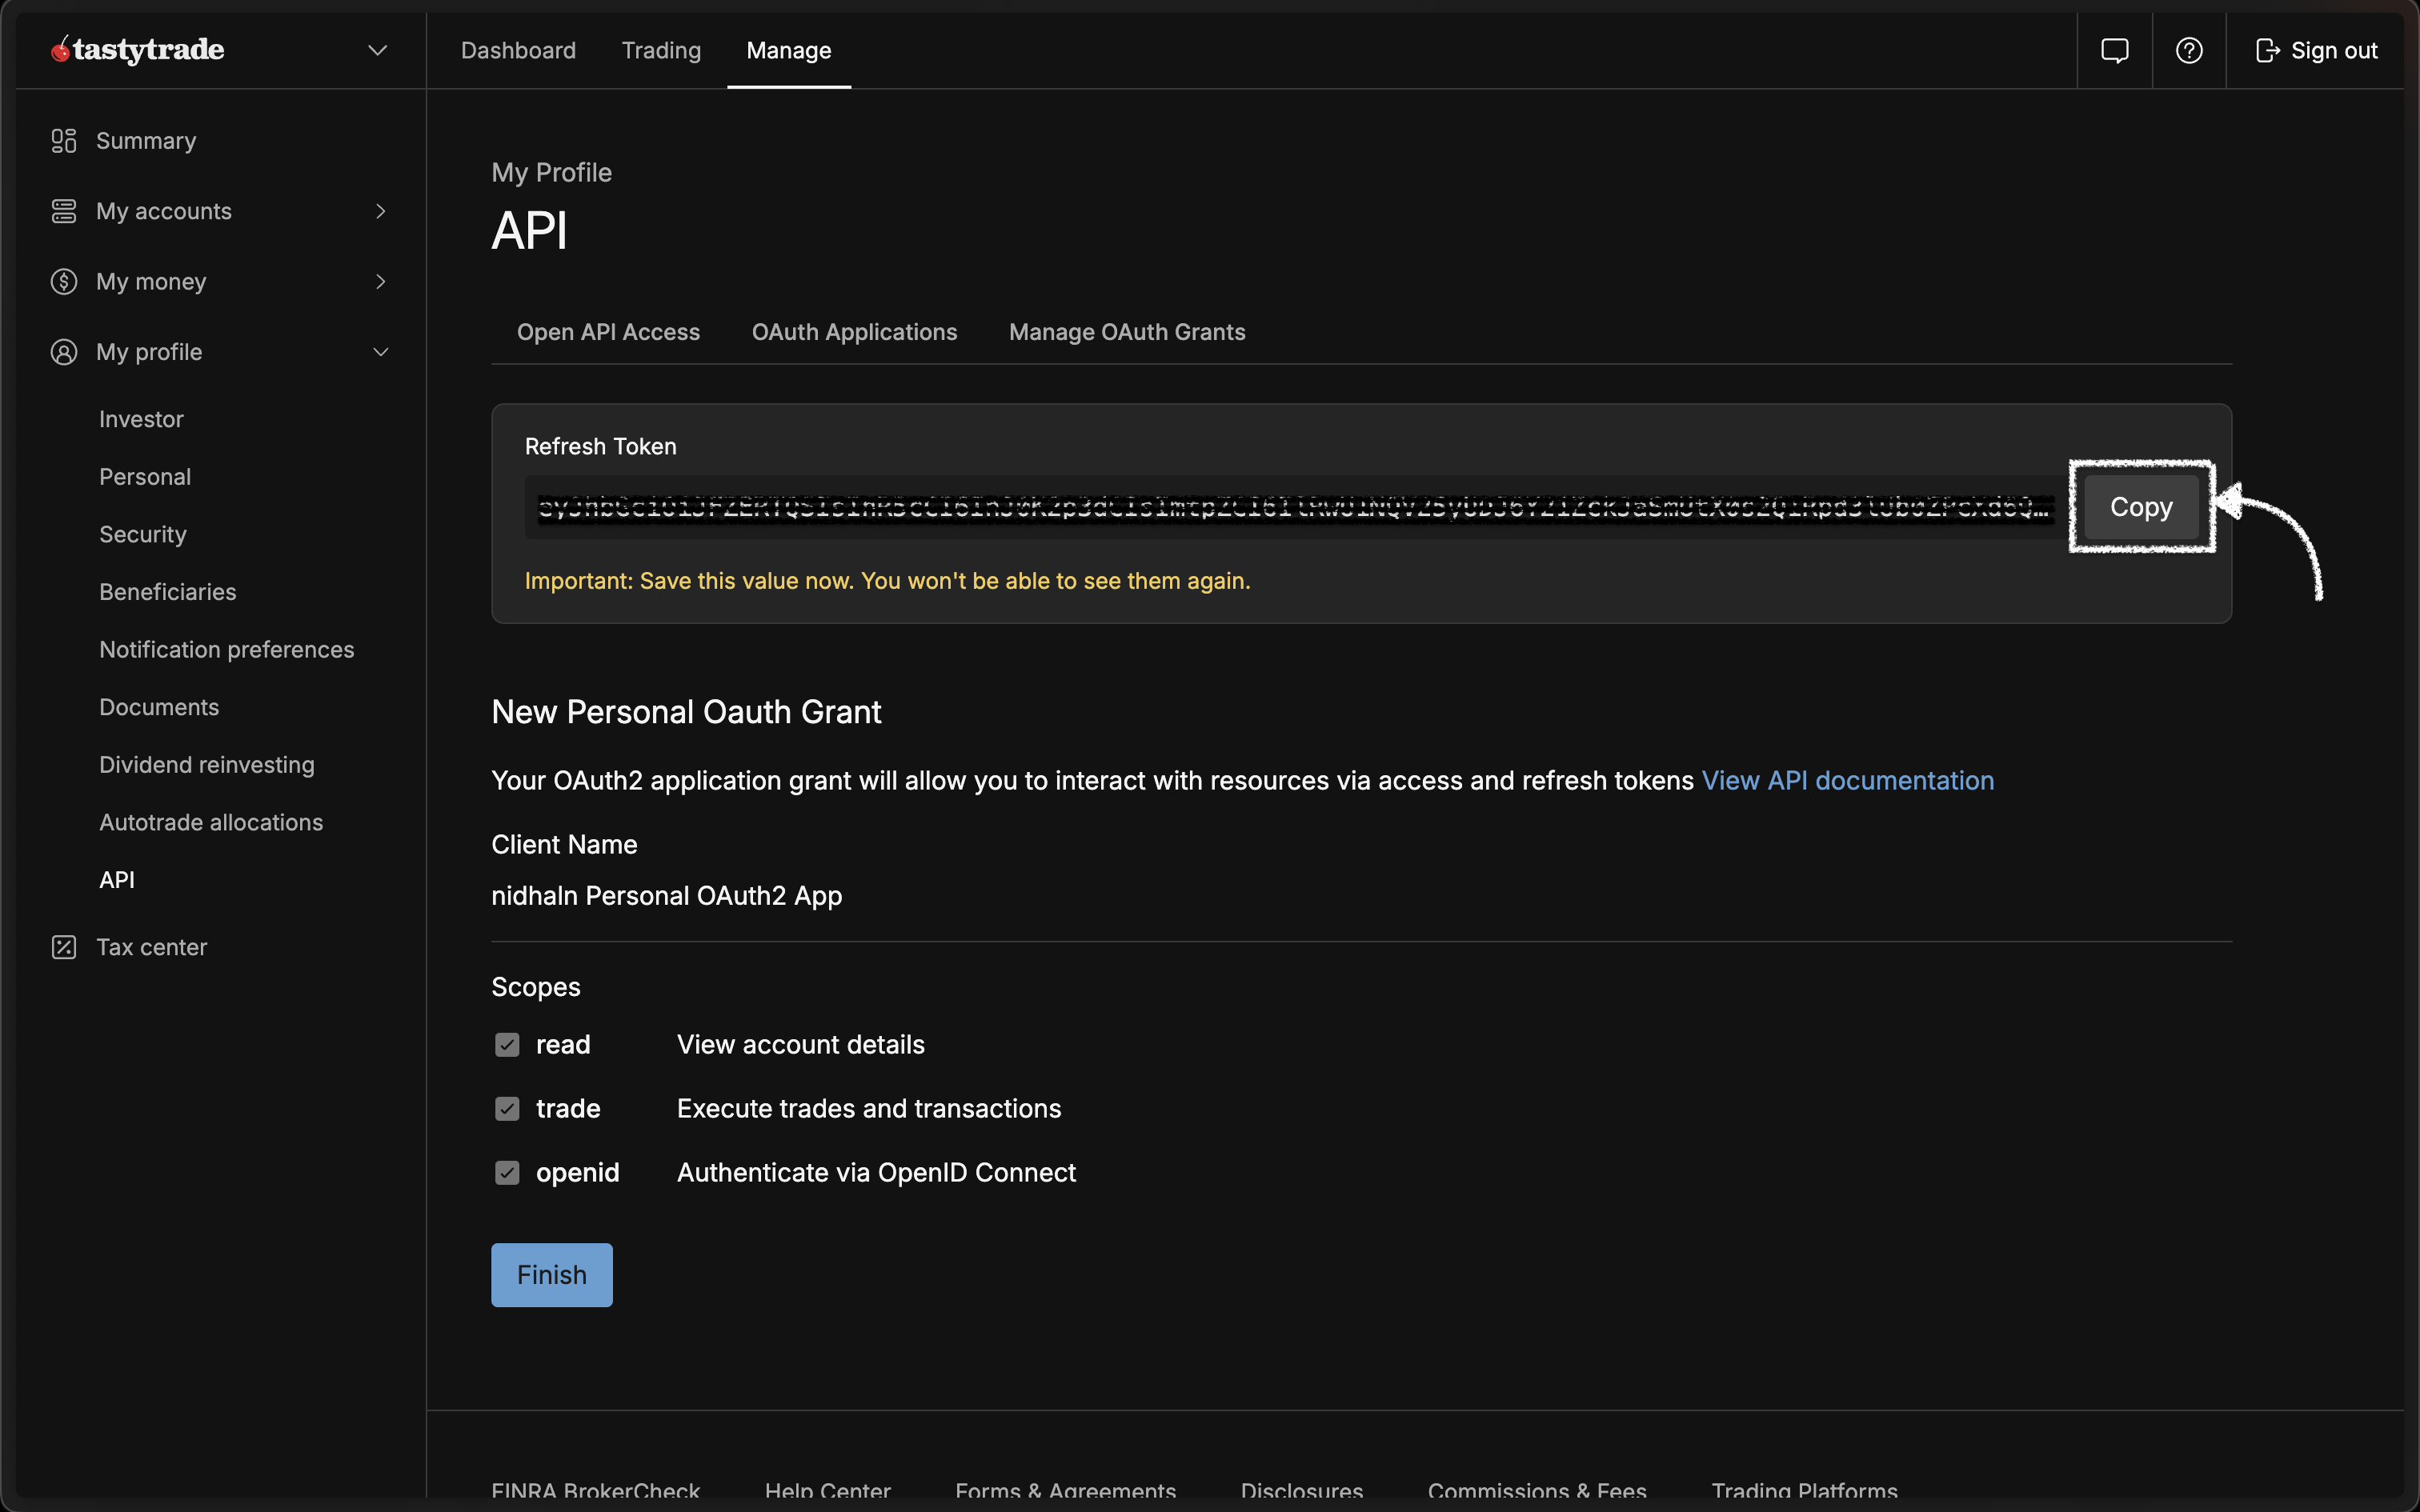
Task: Switch to the OAuth Applications tab
Action: (x=854, y=331)
